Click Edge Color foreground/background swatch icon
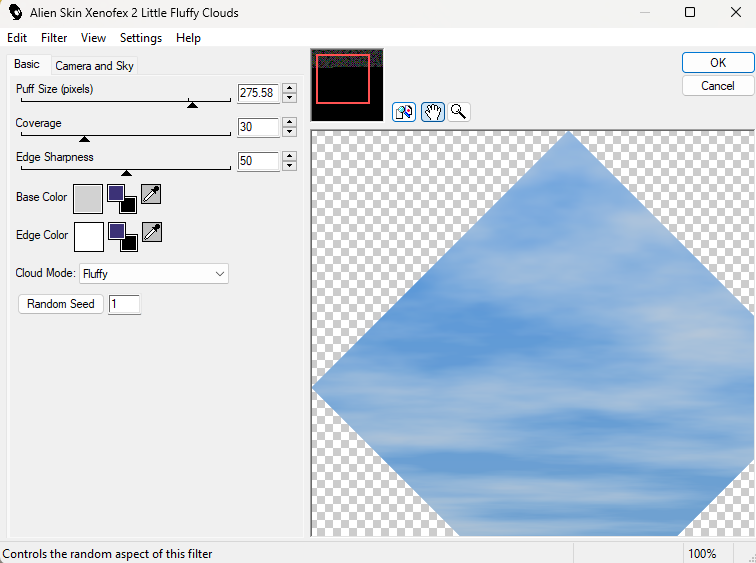 click(123, 237)
